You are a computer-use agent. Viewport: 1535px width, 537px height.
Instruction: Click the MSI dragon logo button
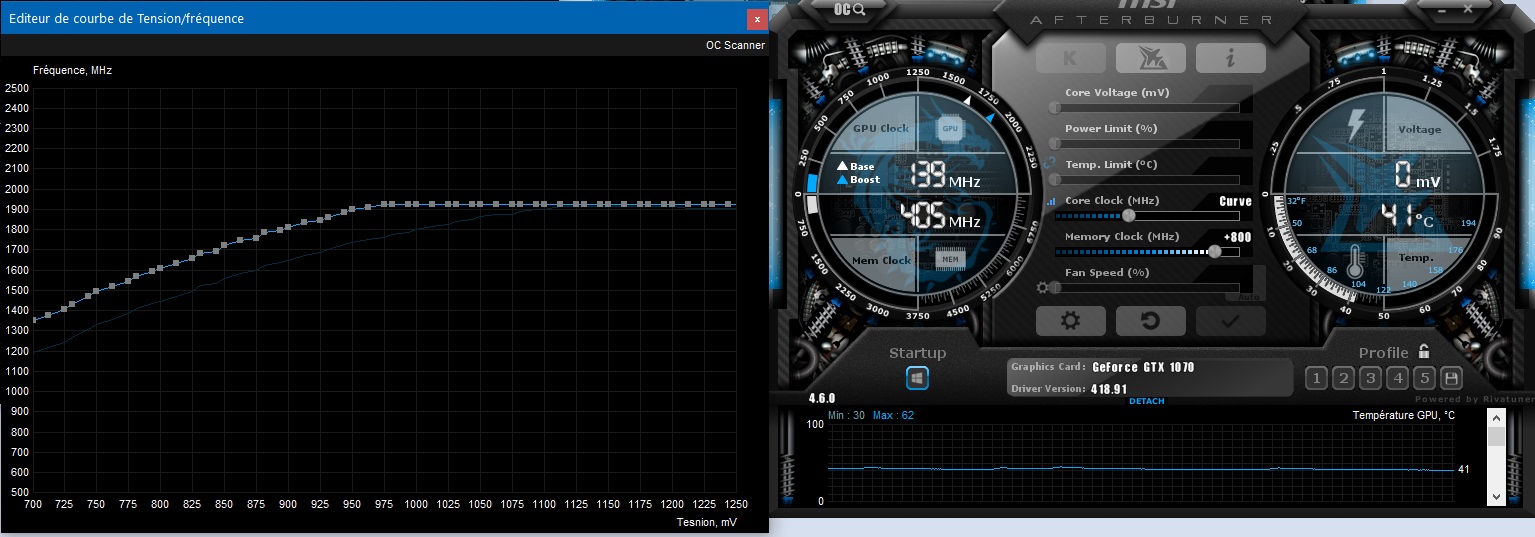(1150, 58)
